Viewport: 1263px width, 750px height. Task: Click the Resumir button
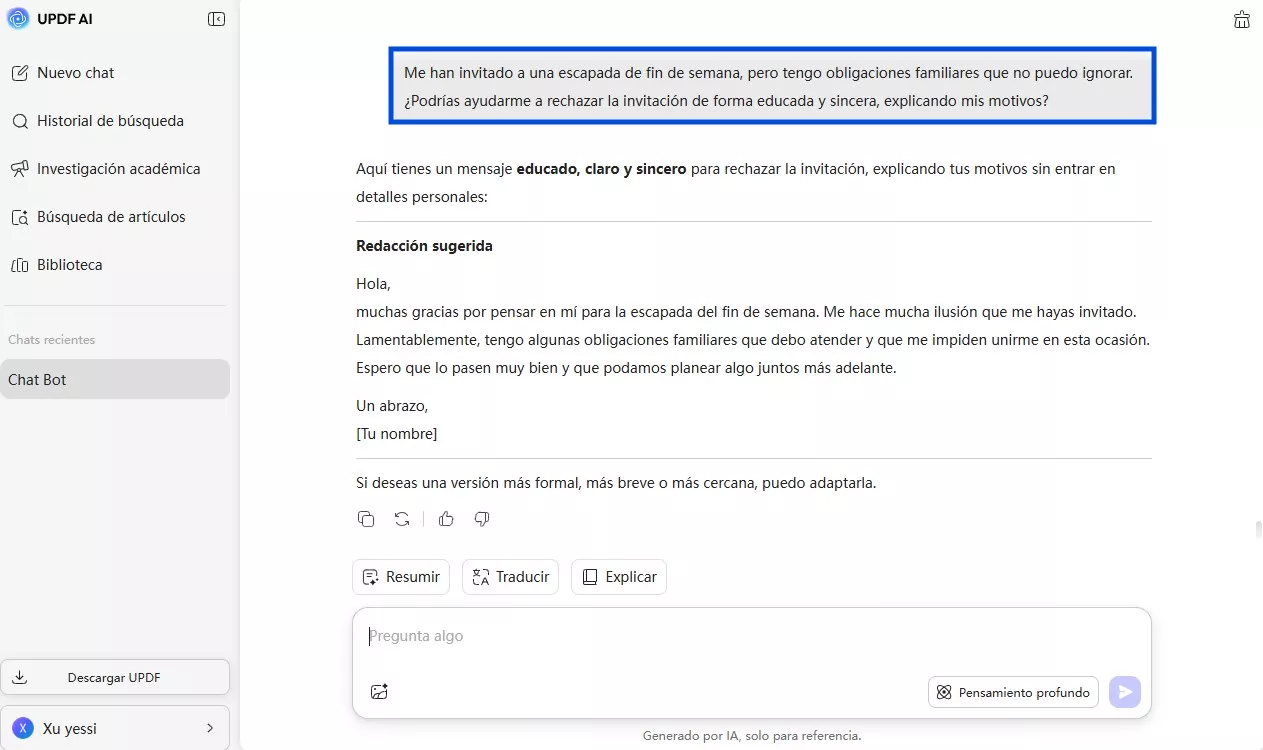pos(401,577)
